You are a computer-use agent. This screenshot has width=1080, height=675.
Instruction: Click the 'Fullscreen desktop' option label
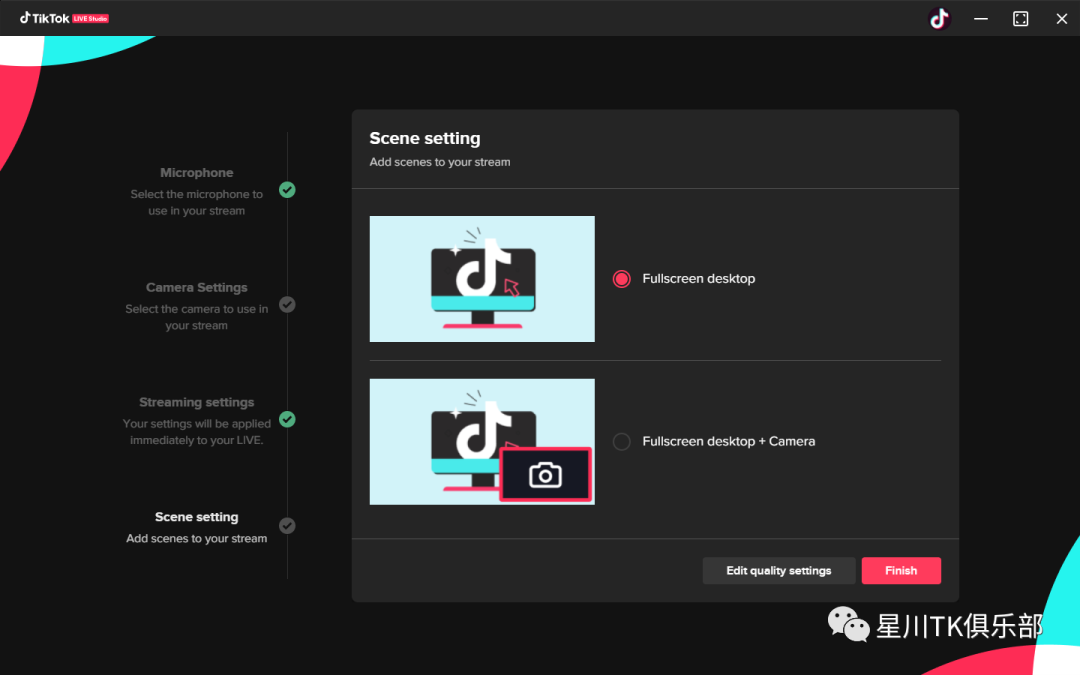698,279
